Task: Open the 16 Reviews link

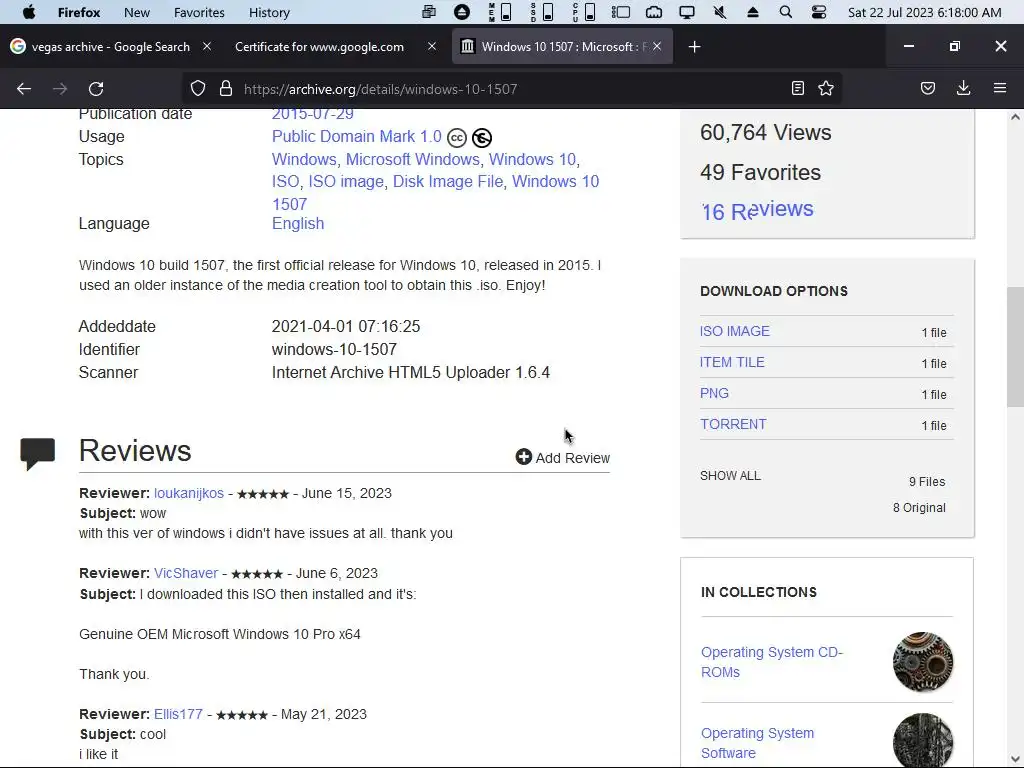Action: 757,210
